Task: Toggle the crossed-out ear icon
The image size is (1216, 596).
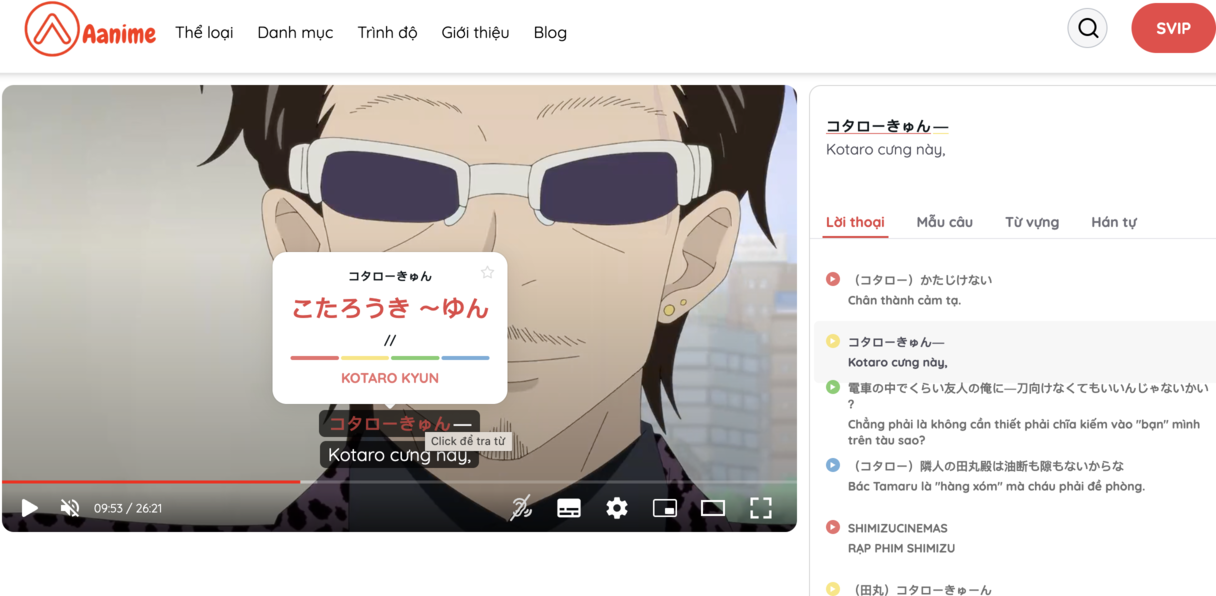Action: click(x=521, y=508)
